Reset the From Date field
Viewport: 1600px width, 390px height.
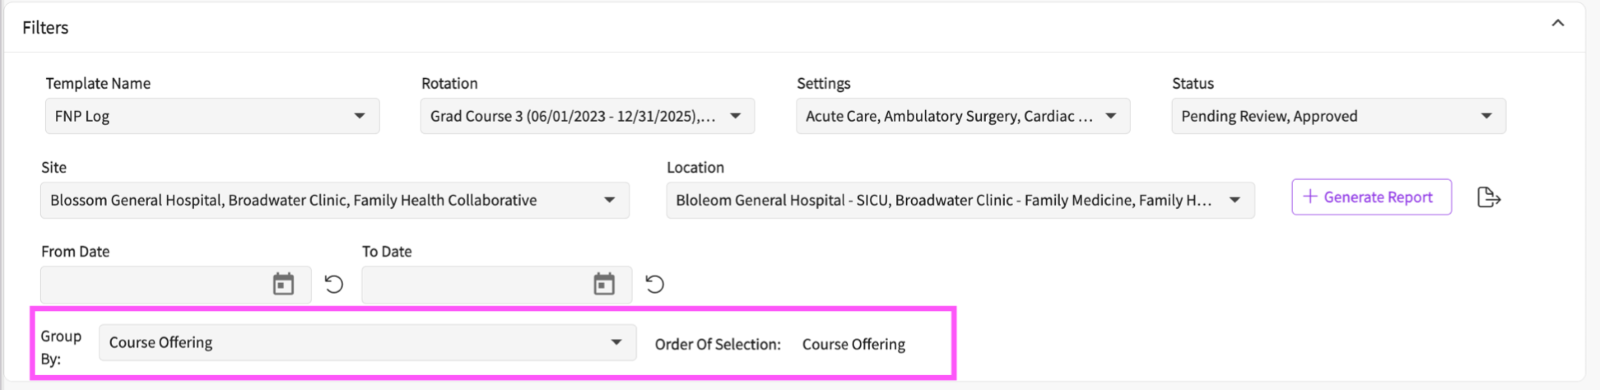334,285
